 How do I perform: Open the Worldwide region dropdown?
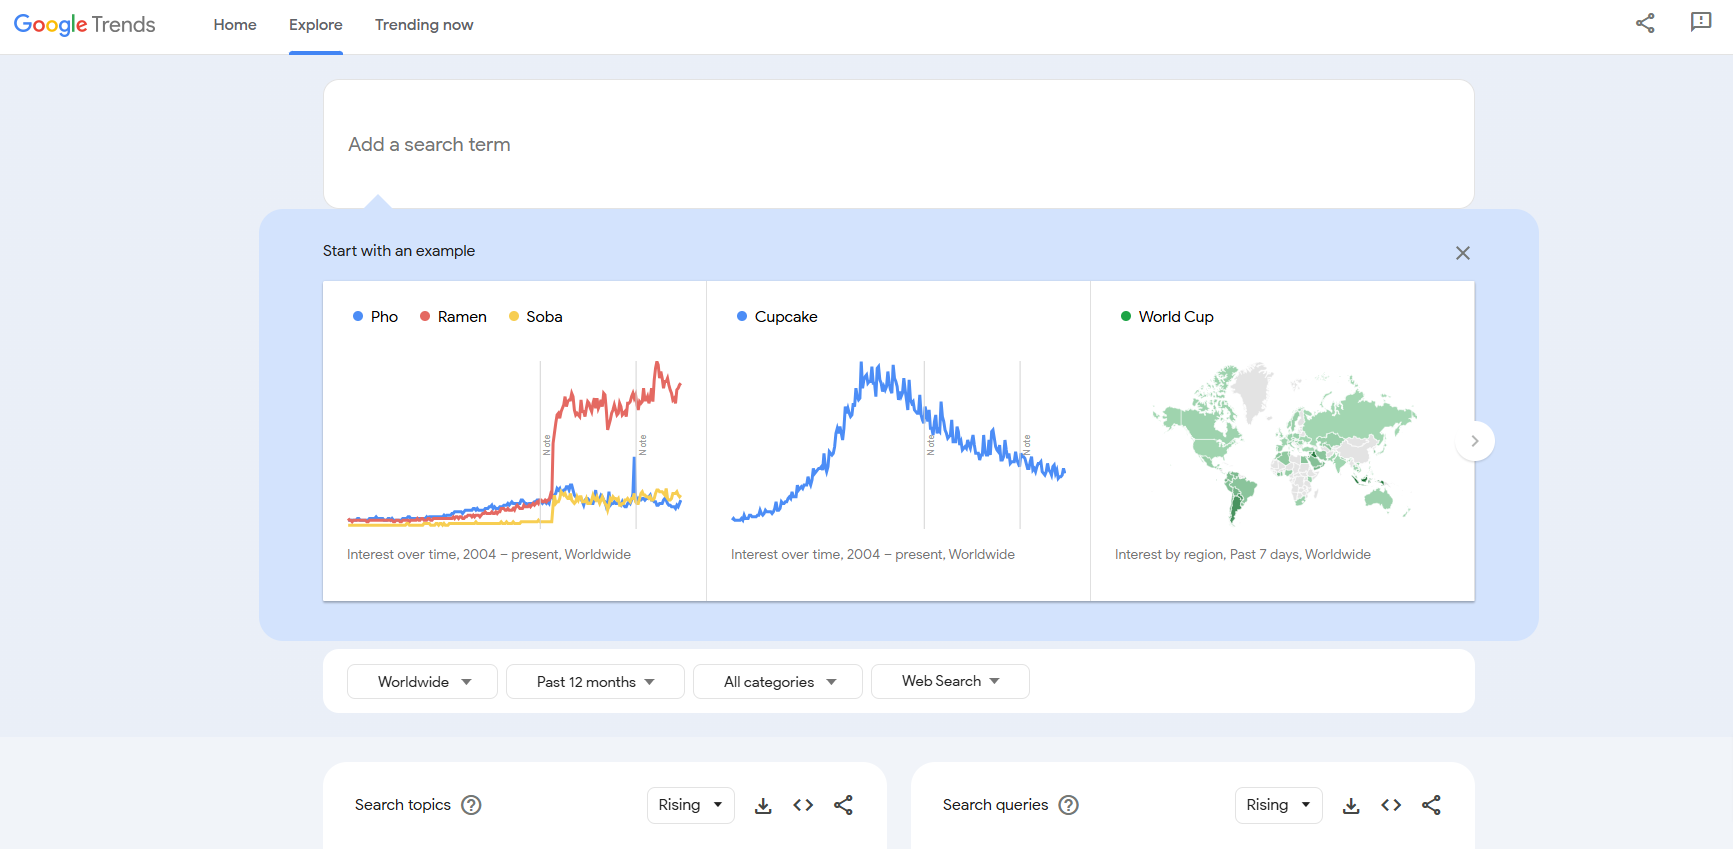[422, 681]
